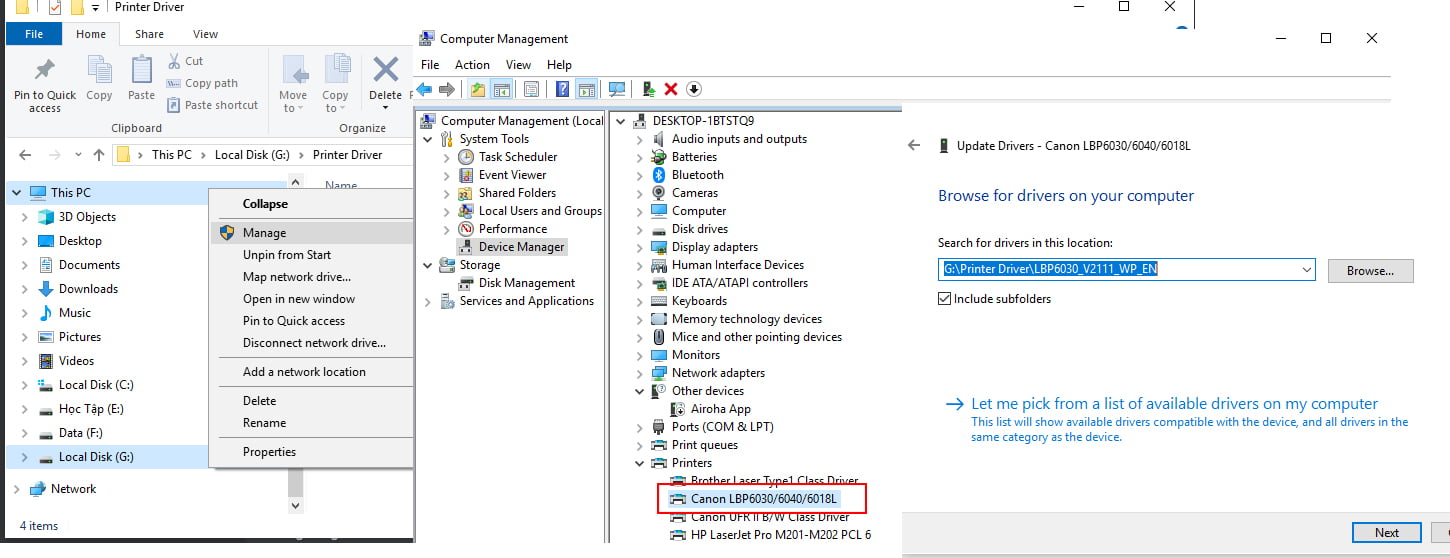Image resolution: width=1450 pixels, height=558 pixels.
Task: Expand the Network node in navigation pane
Action: tap(15, 489)
